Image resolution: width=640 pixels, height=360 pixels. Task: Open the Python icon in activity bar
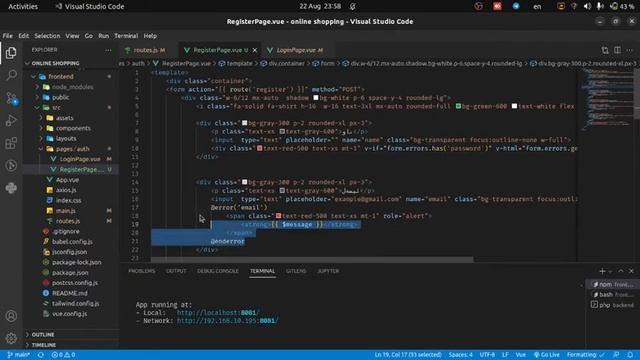[11, 188]
